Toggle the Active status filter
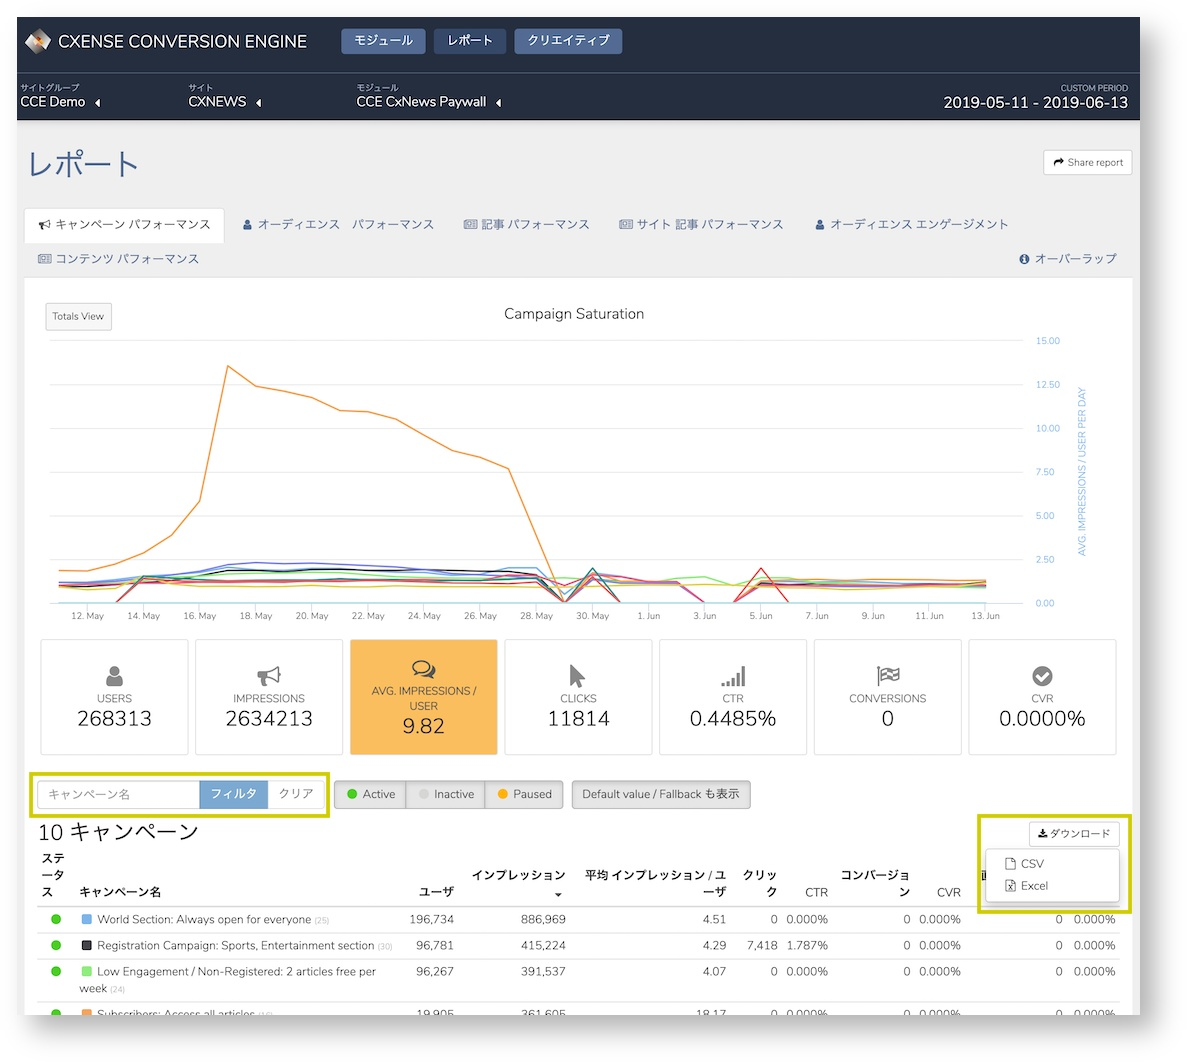The width and height of the screenshot is (1188, 1063). (370, 794)
